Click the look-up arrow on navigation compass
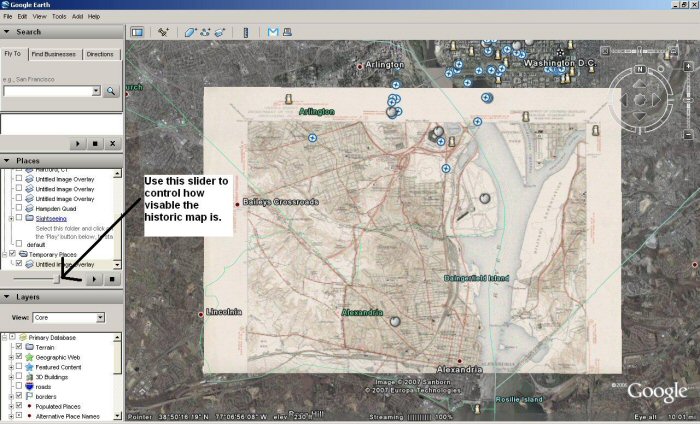The image size is (700, 424). pos(640,84)
